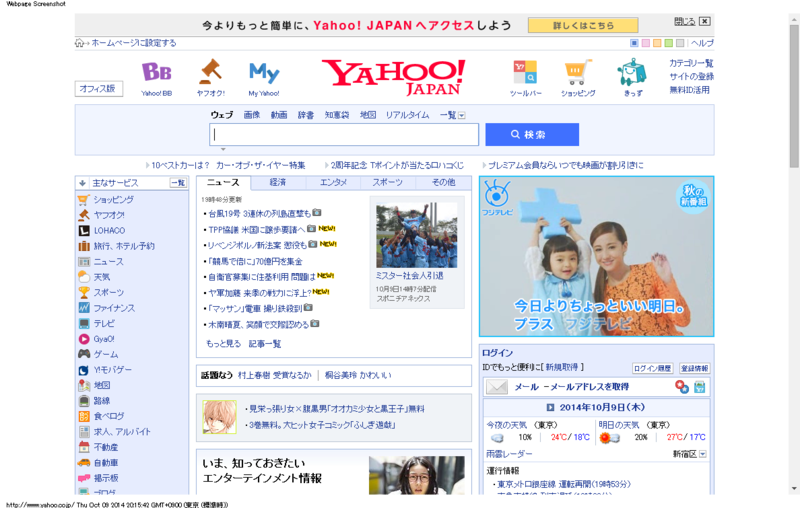
Task: Open the finance chart icon in sidebar
Action: [x=84, y=308]
